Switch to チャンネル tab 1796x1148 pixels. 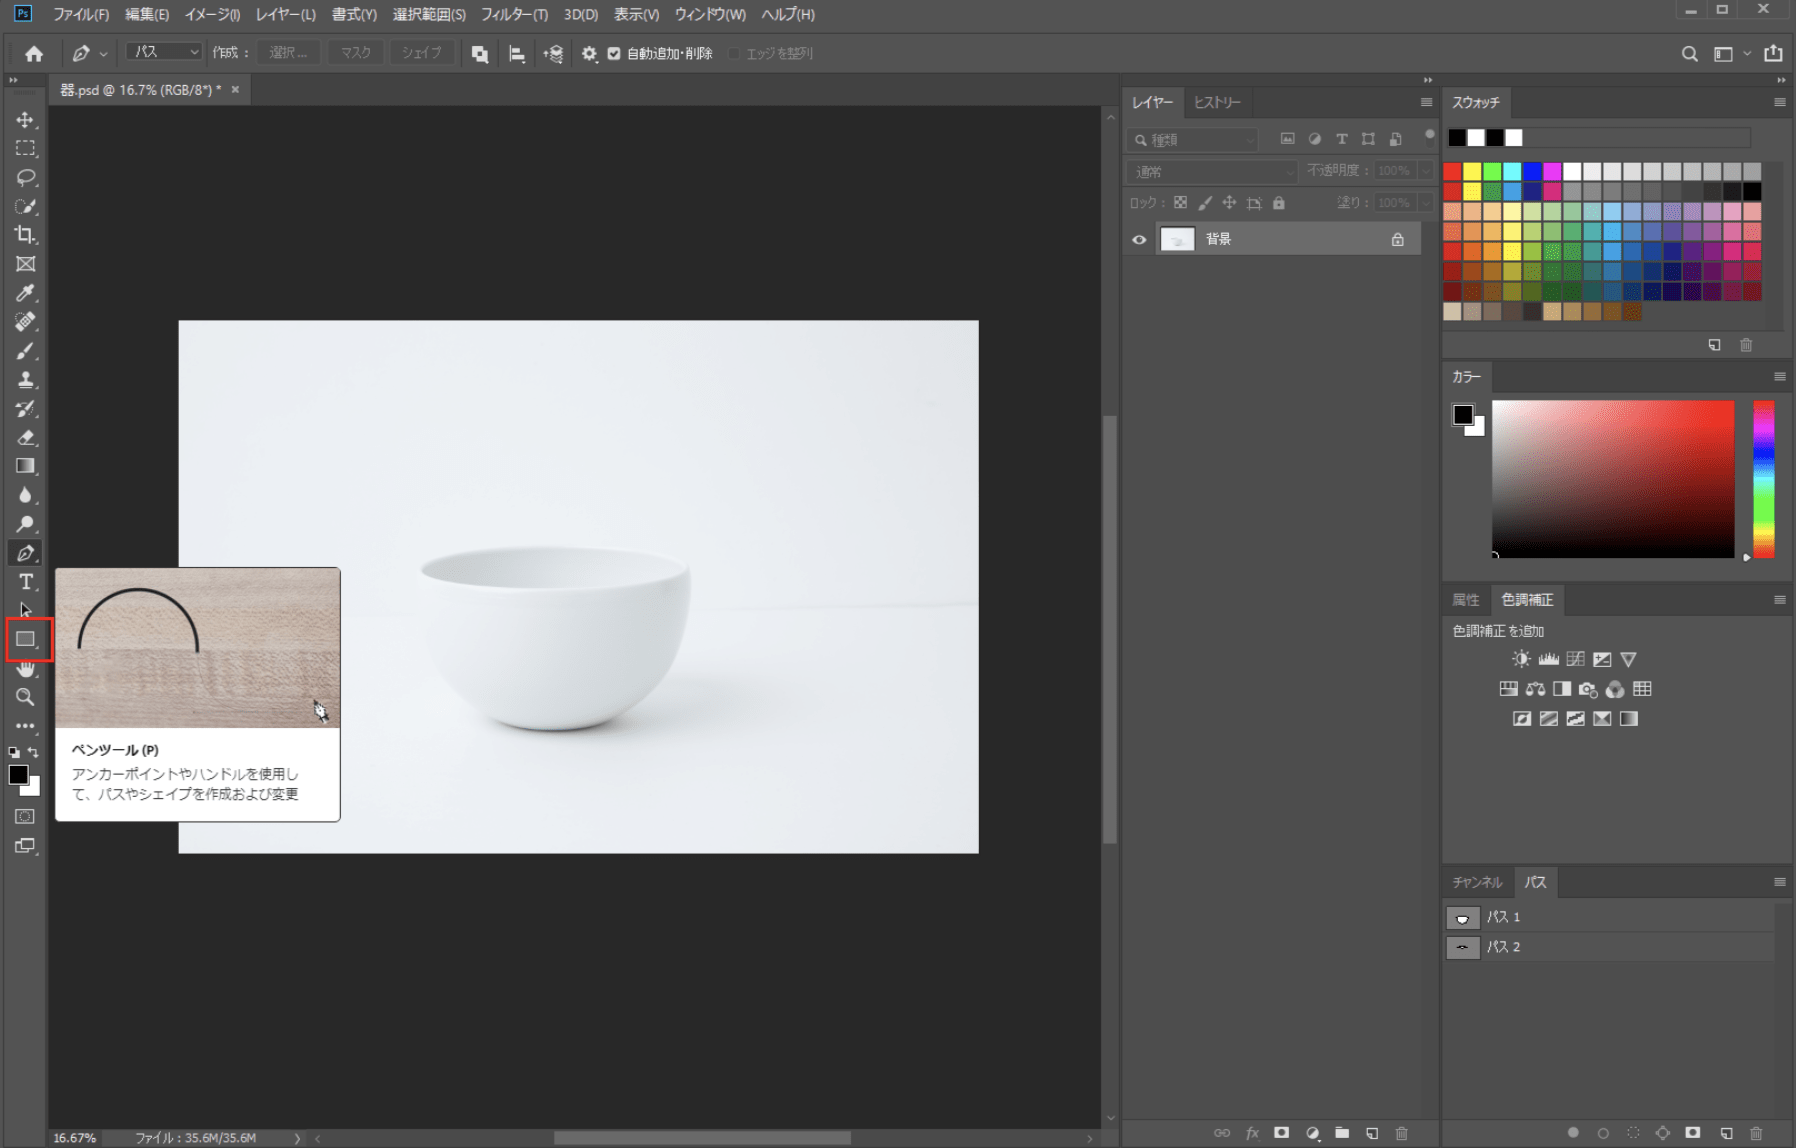(x=1477, y=882)
